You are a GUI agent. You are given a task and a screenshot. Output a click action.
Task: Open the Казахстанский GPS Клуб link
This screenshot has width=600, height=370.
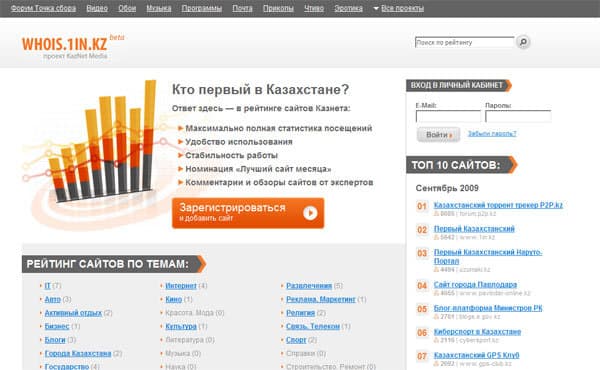[476, 355]
